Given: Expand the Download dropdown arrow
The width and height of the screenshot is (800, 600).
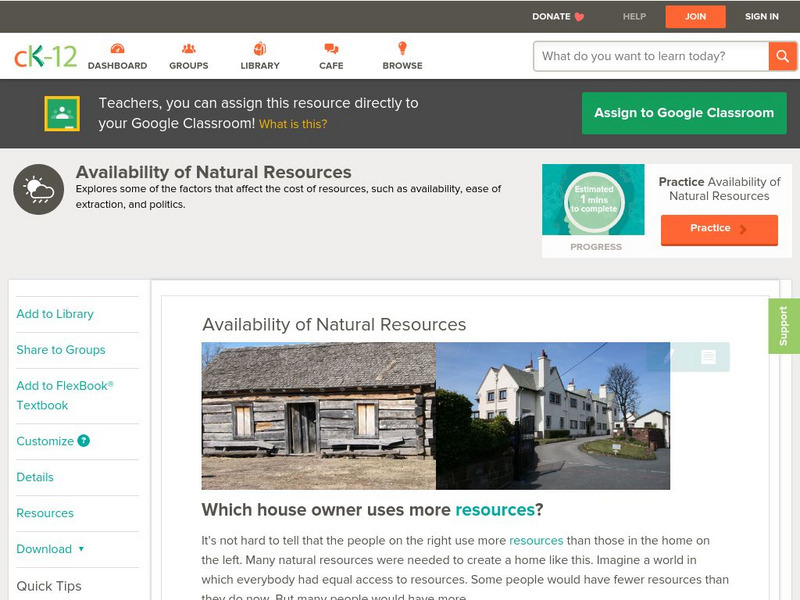Looking at the screenshot, I should point(81,549).
